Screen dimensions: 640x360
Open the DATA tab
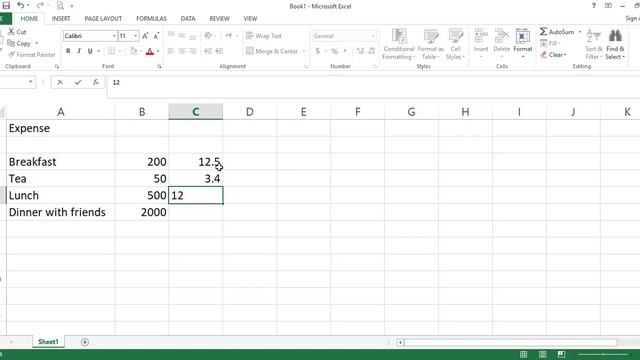pyautogui.click(x=188, y=19)
